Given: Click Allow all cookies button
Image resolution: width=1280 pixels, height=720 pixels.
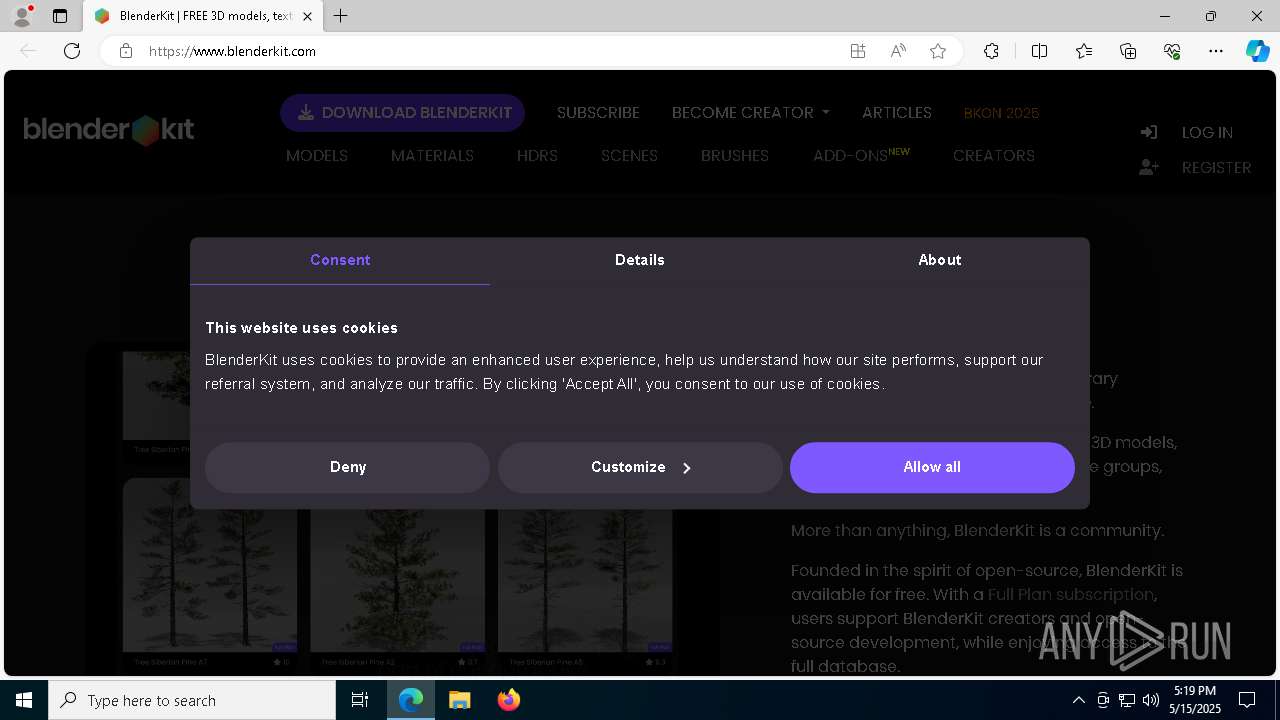Looking at the screenshot, I should (x=932, y=467).
